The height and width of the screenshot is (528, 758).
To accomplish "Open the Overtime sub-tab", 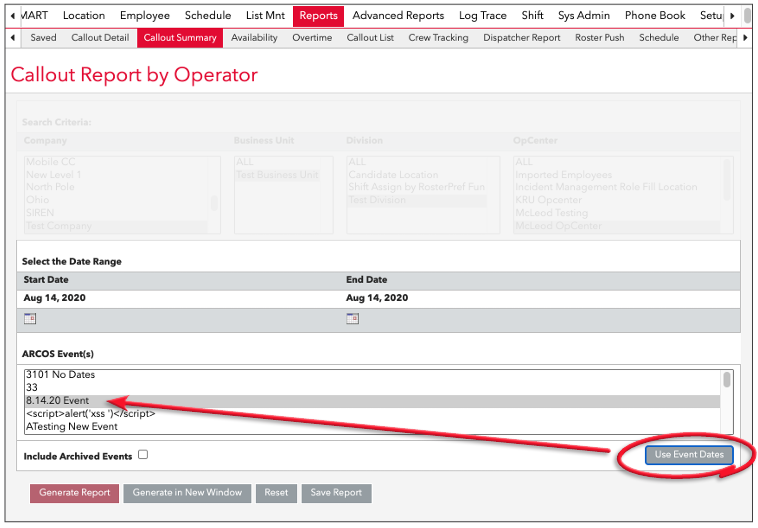I will pos(312,38).
